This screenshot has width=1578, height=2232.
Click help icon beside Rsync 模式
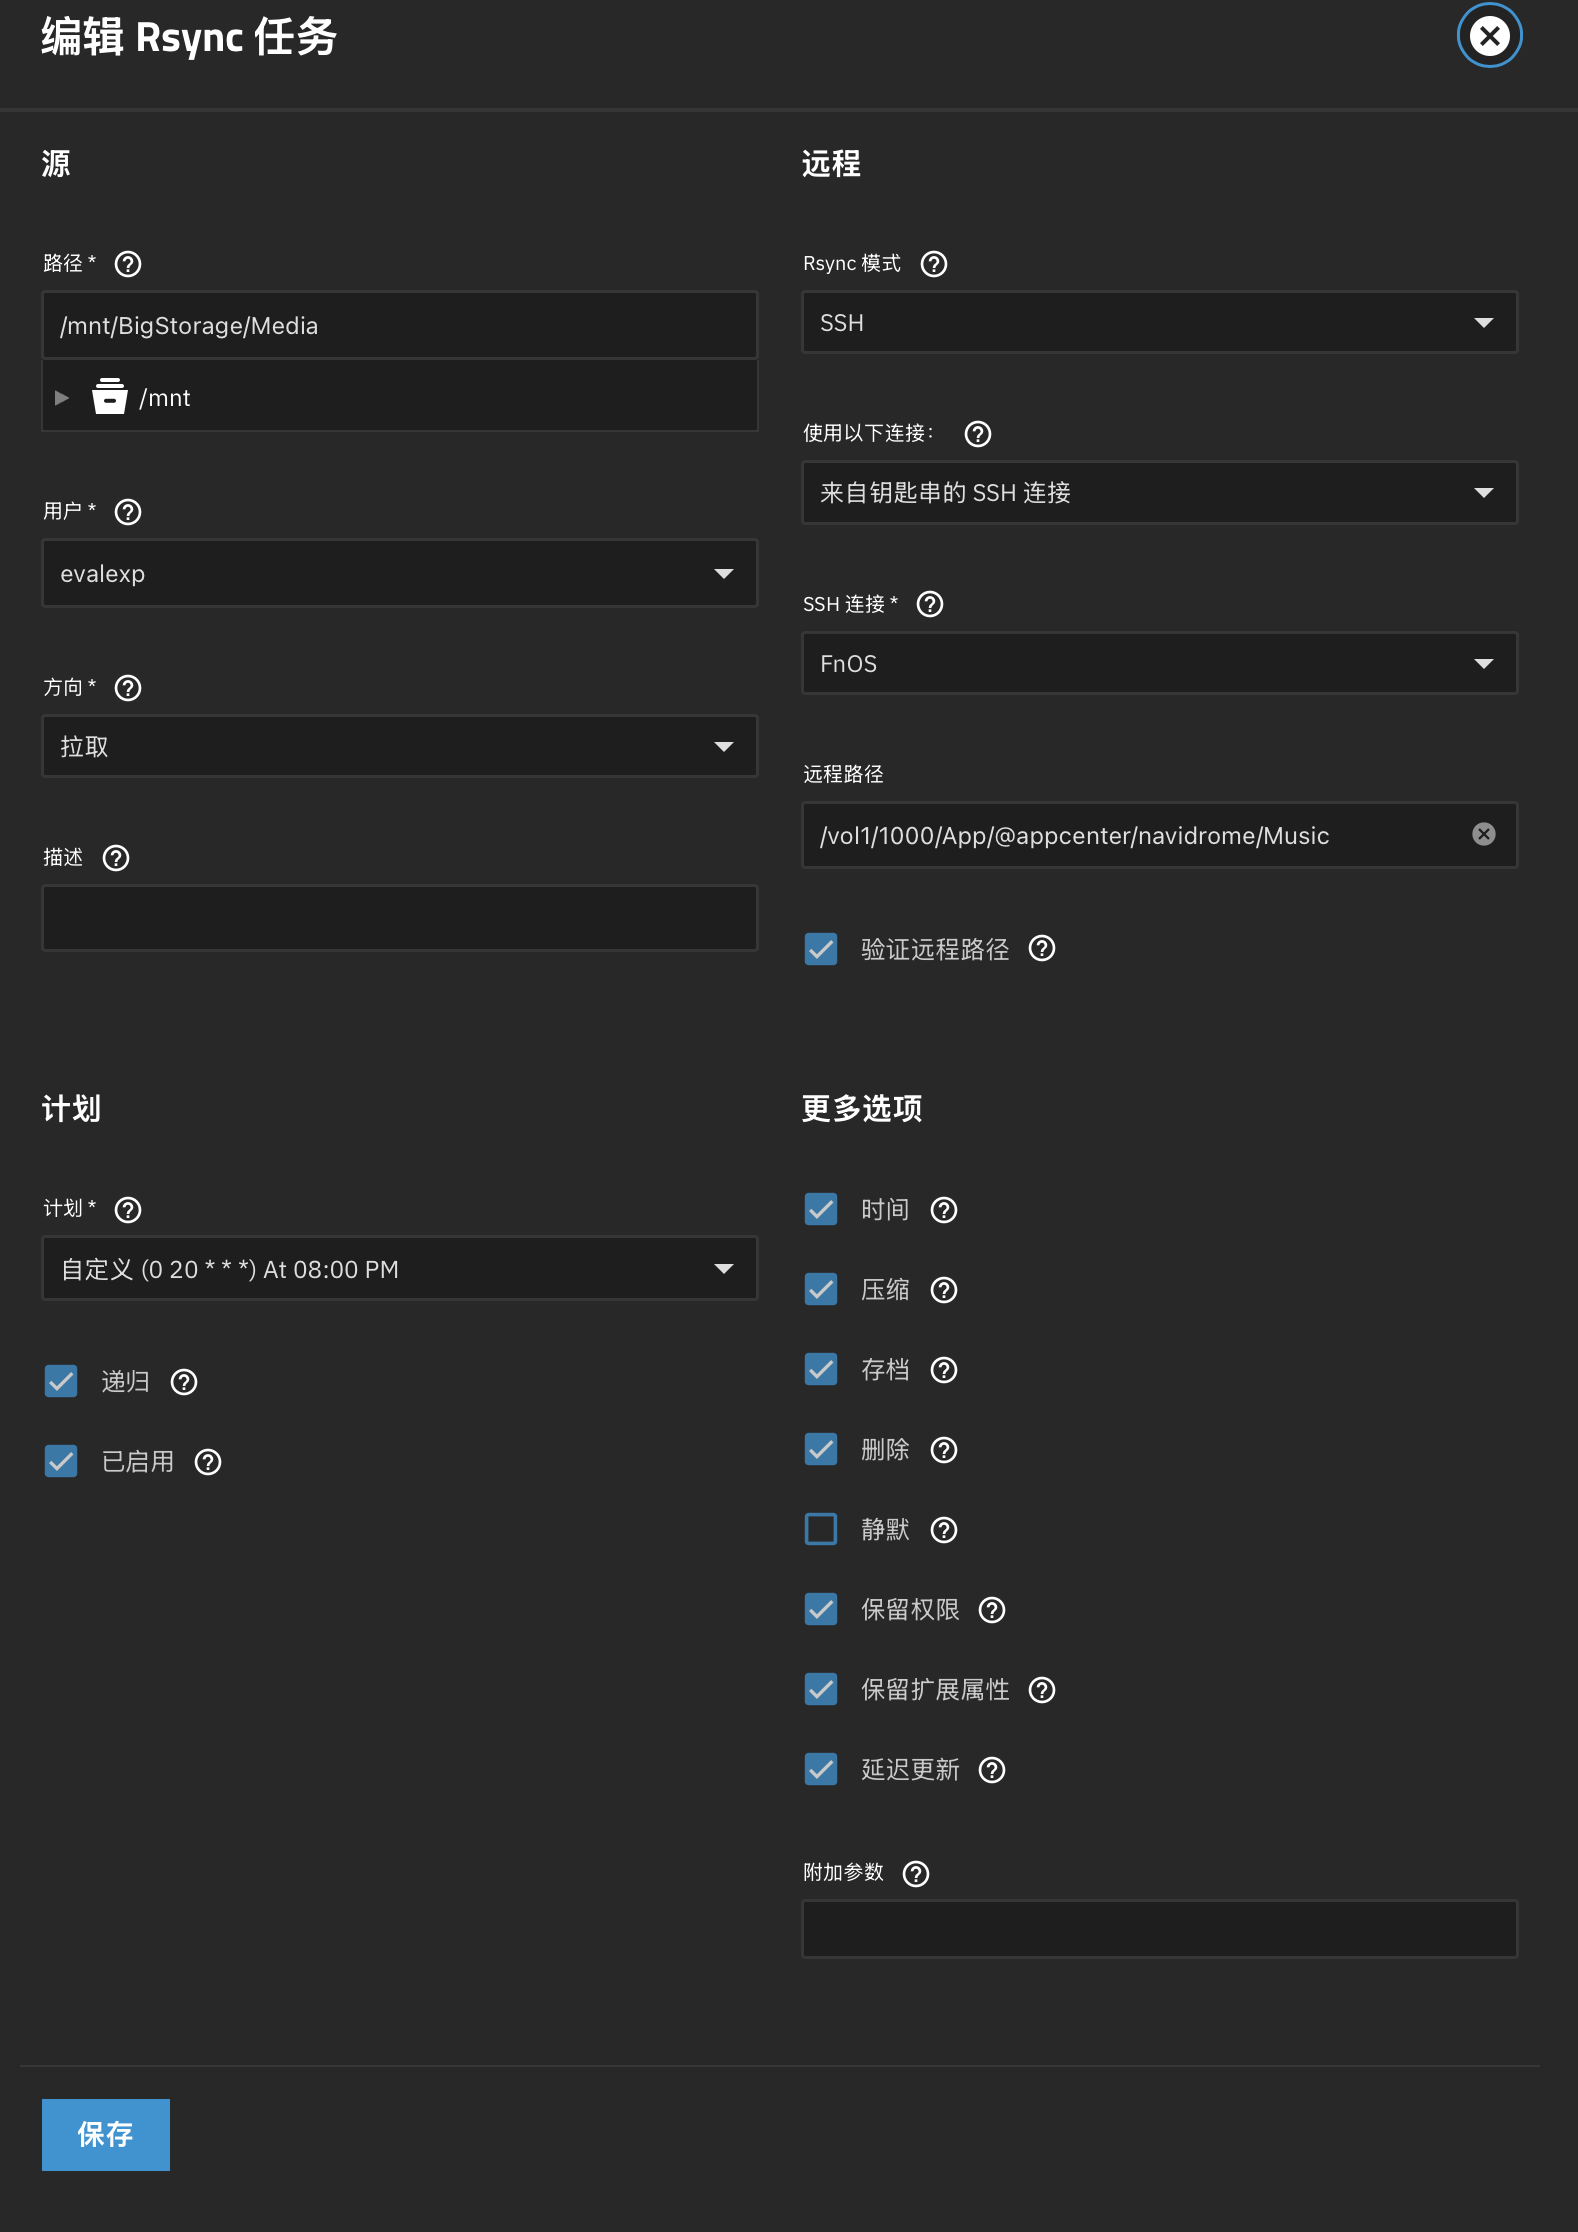click(934, 264)
